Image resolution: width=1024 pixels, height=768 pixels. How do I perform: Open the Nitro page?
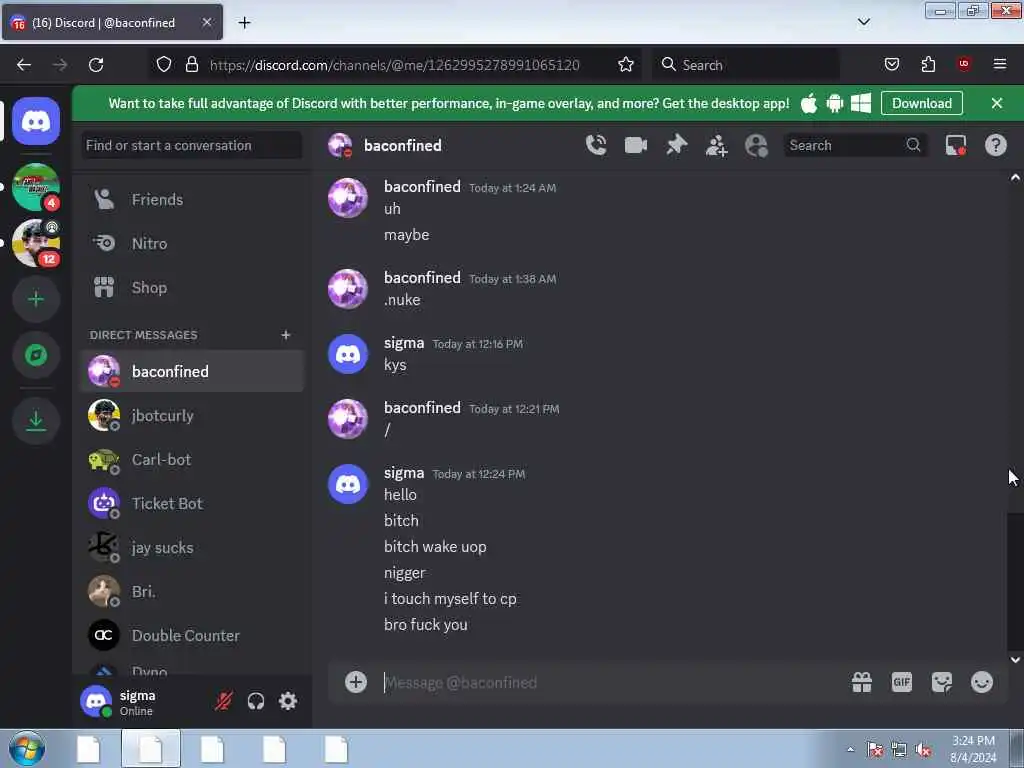192,243
